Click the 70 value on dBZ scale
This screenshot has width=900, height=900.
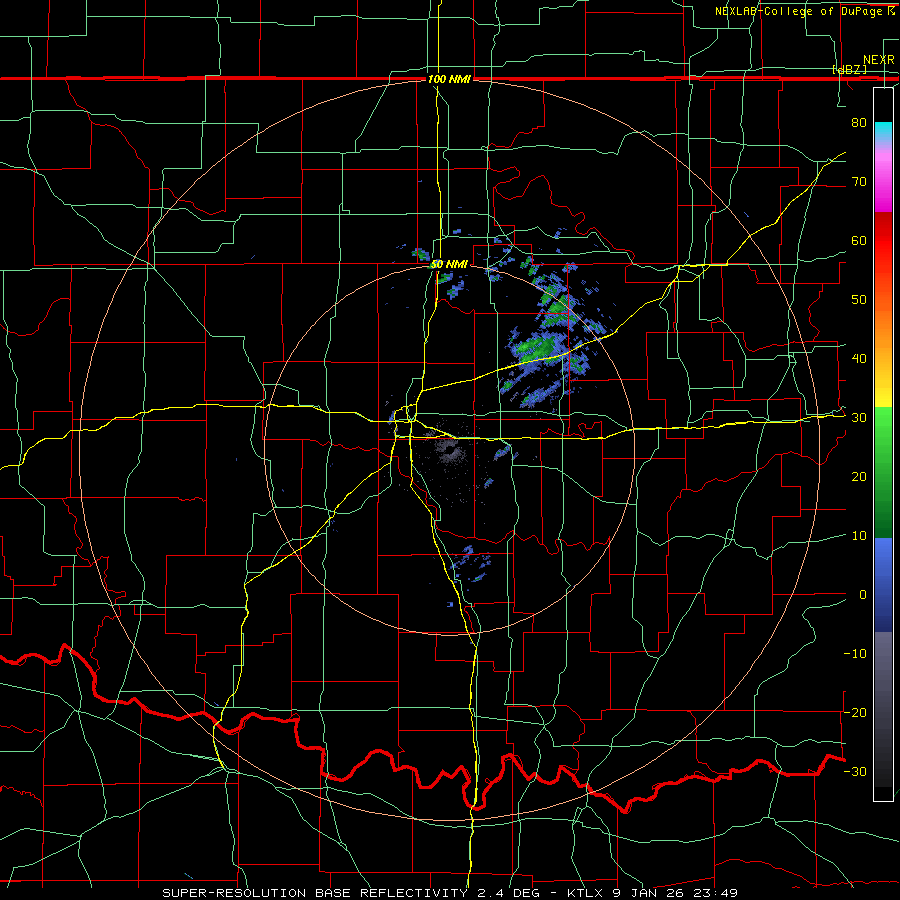point(859,181)
